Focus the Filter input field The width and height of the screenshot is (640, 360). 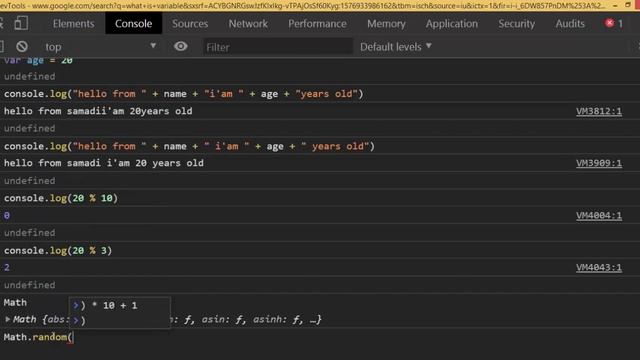tap(278, 47)
